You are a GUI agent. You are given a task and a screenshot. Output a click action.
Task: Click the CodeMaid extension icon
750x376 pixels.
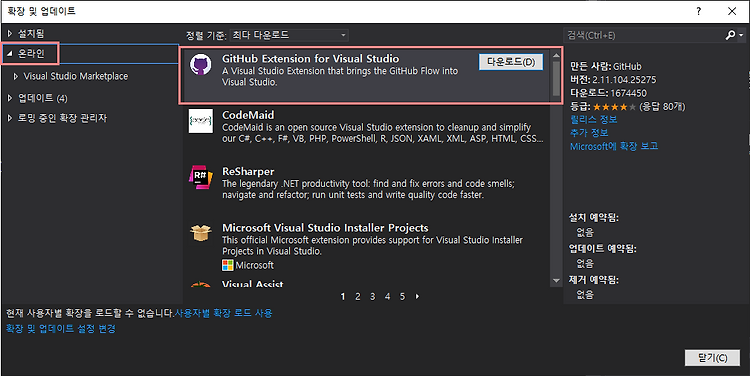point(200,121)
